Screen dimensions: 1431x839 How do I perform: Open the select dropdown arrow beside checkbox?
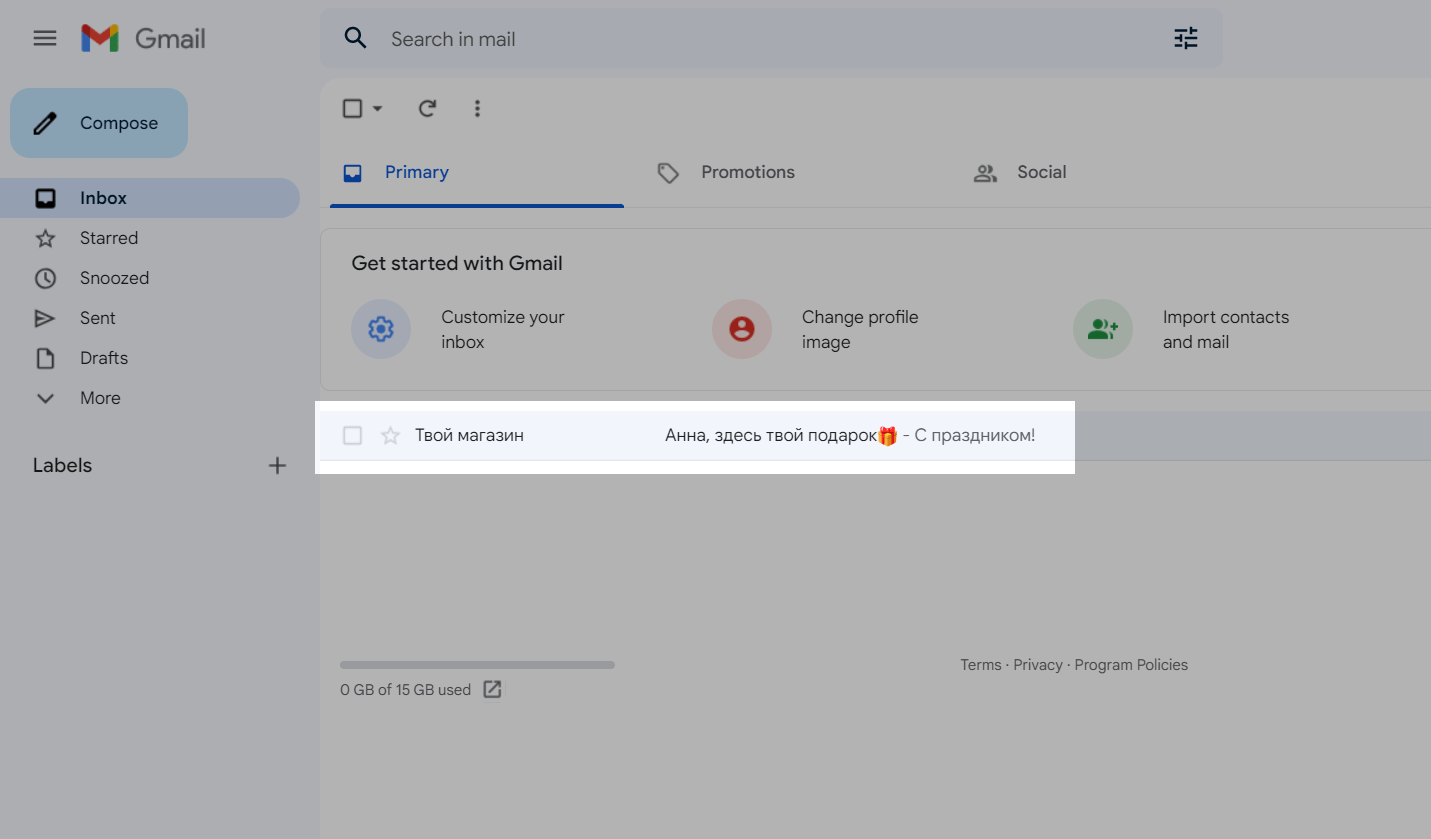click(377, 108)
